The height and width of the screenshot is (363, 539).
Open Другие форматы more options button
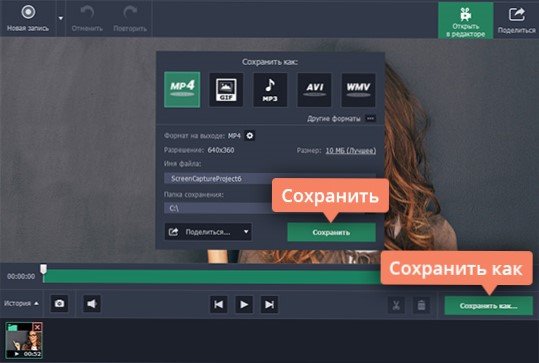pos(371,119)
